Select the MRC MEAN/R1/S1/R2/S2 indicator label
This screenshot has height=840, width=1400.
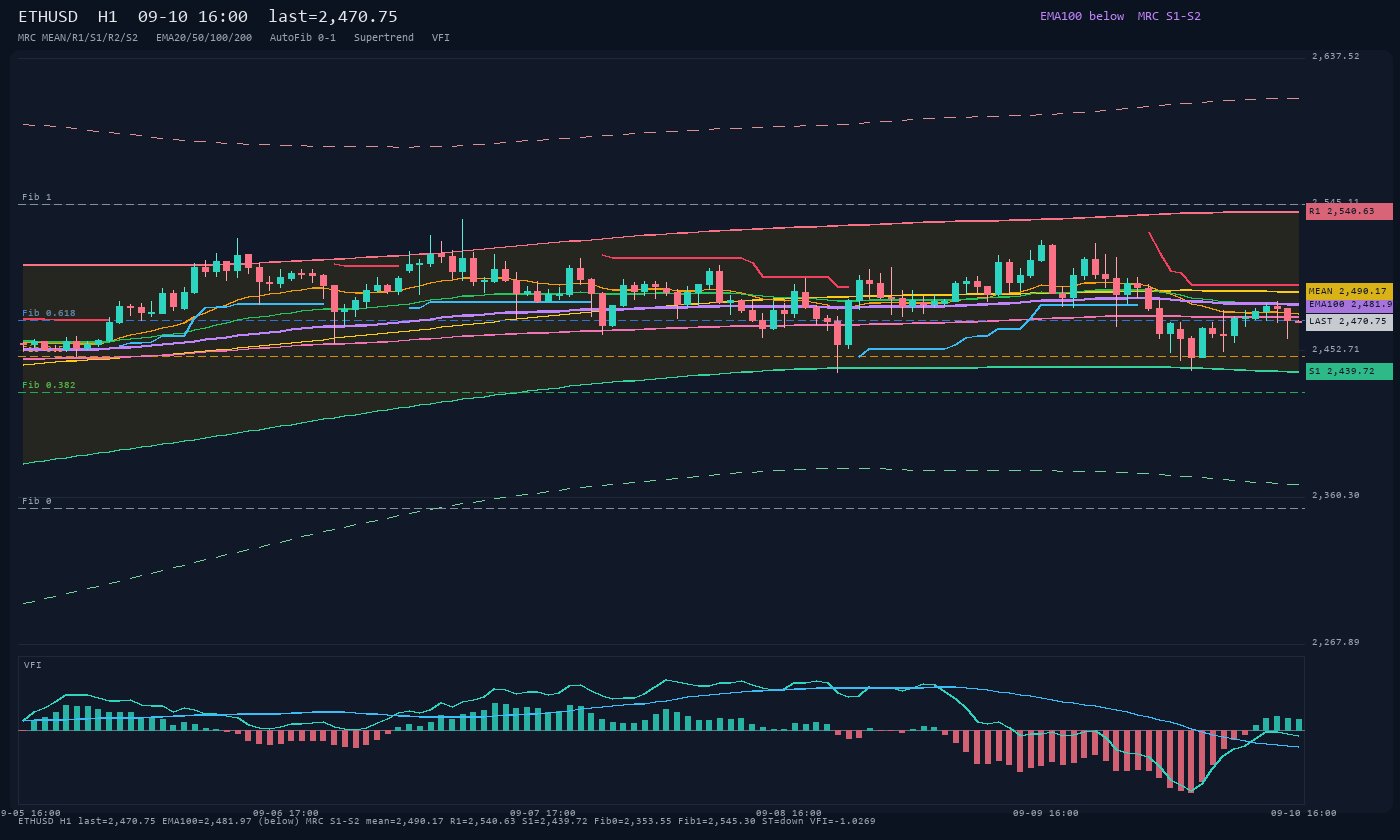point(78,37)
